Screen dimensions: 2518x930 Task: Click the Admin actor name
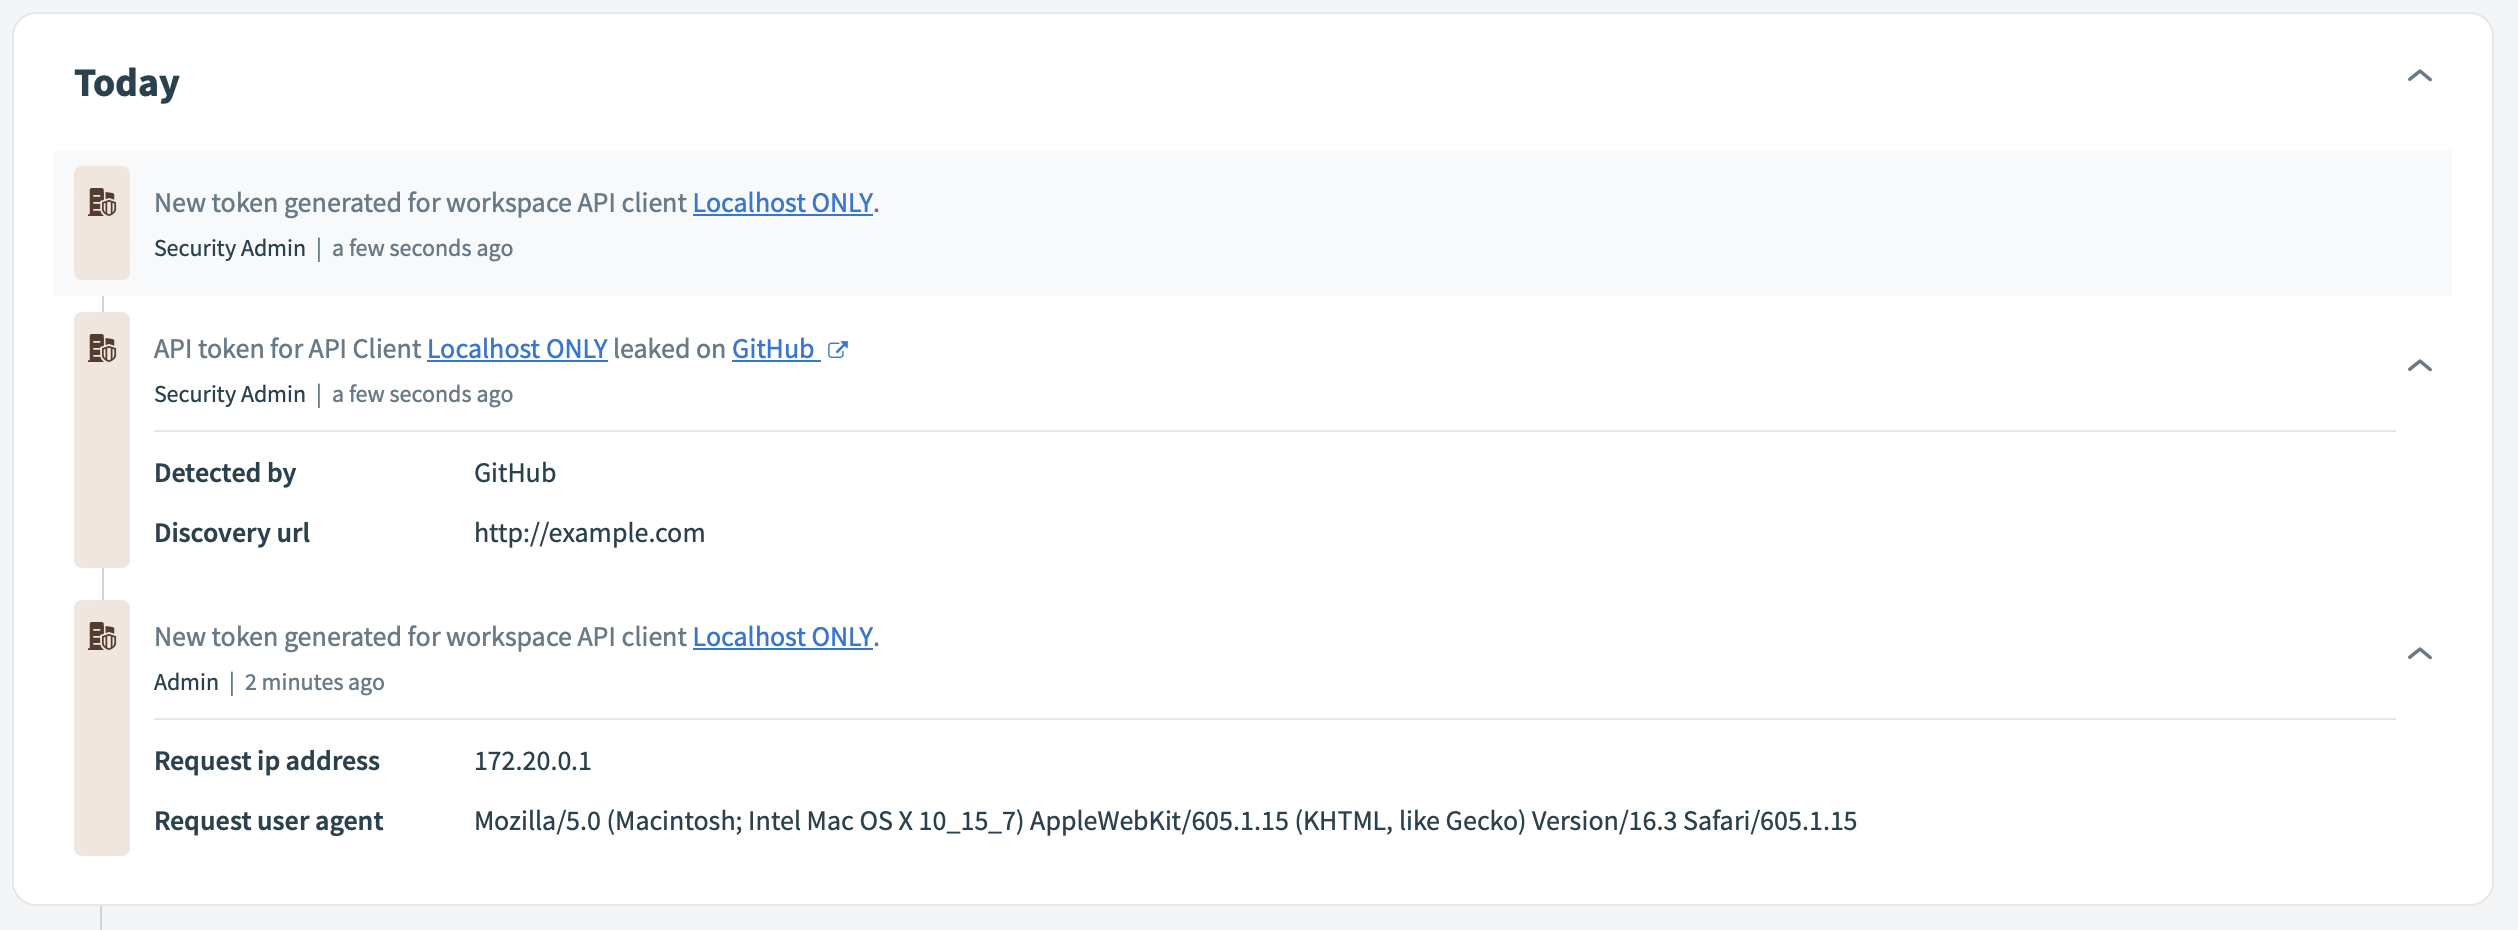(186, 683)
